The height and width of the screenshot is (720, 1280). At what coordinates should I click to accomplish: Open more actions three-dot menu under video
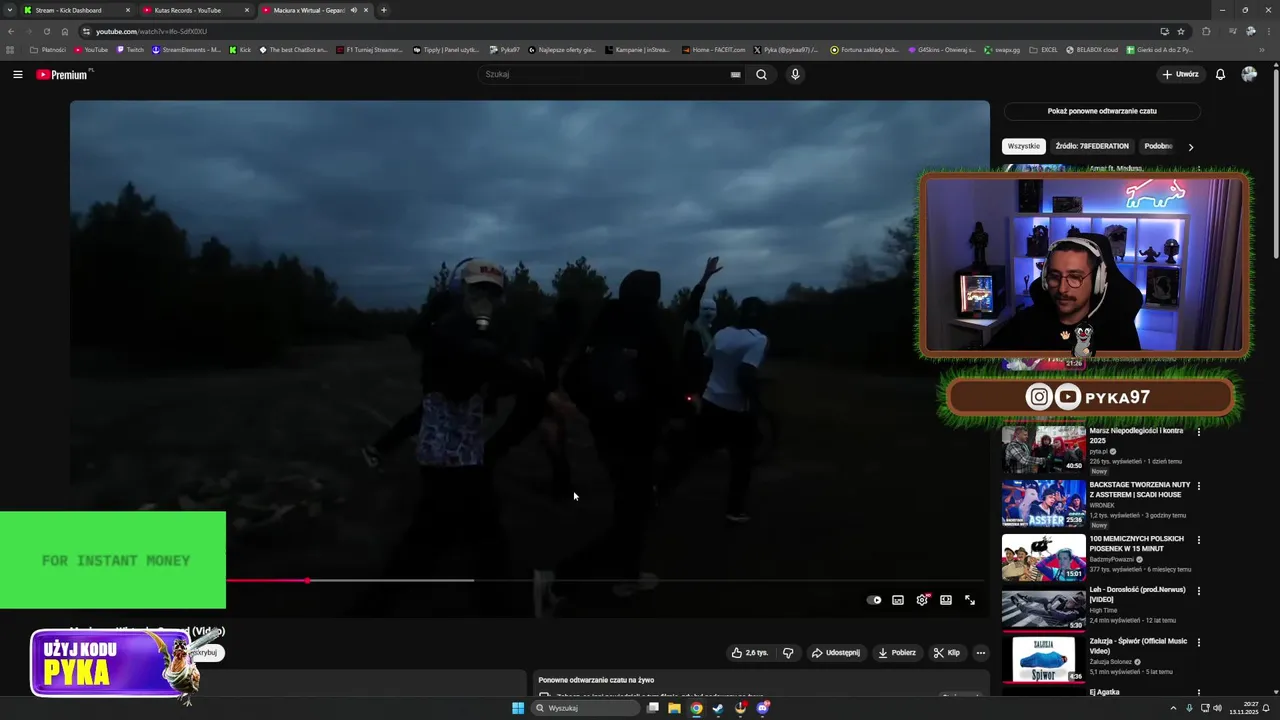point(980,653)
